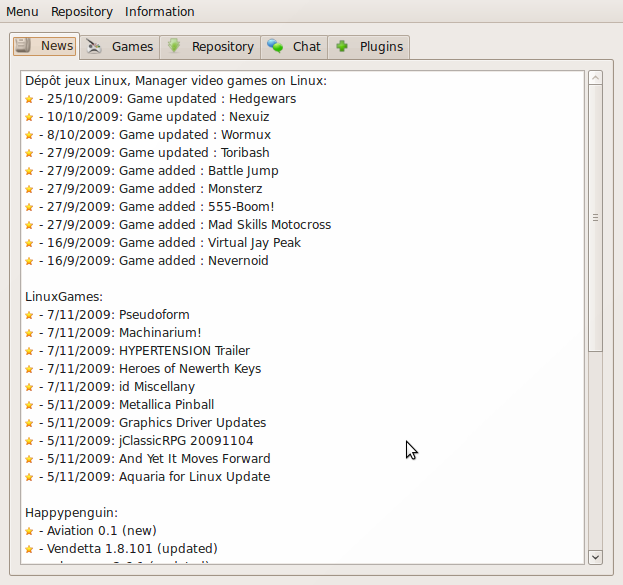Click the star beside Mad Skills Motocross
The width and height of the screenshot is (623, 585).
29,225
